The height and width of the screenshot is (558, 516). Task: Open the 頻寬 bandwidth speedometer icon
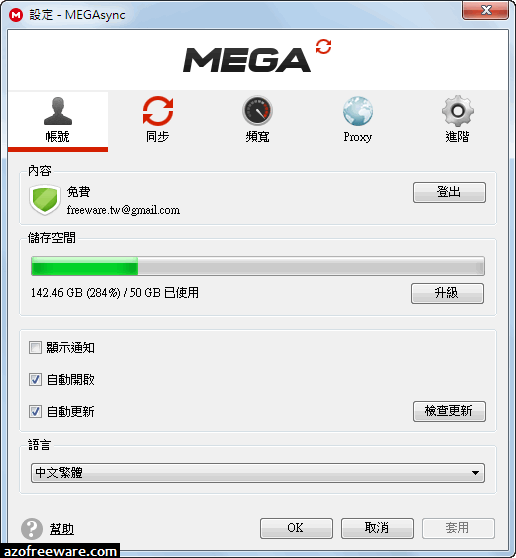(257, 111)
